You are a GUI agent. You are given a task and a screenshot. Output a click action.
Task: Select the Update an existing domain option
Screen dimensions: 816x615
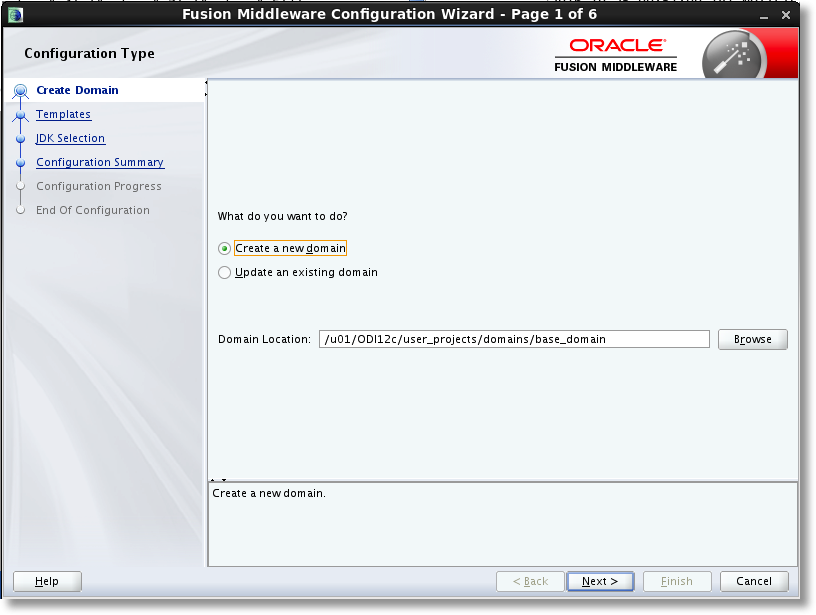pos(225,272)
